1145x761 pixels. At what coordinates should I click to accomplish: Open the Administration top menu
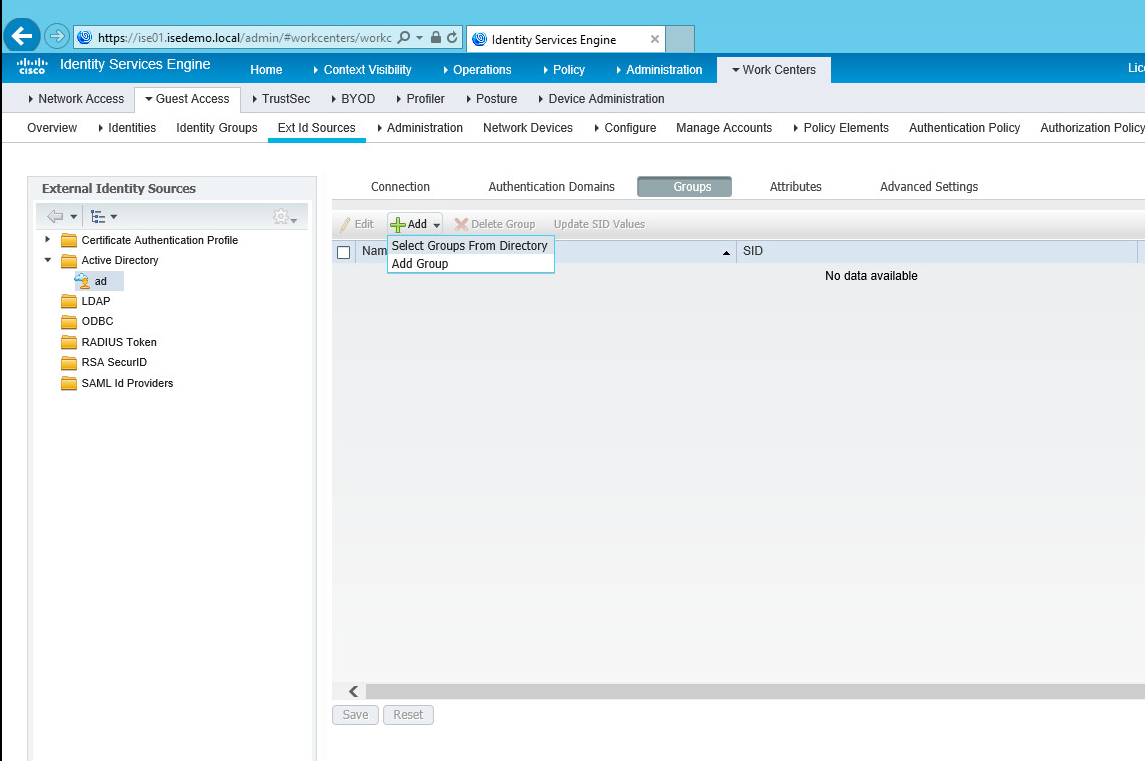(x=659, y=69)
